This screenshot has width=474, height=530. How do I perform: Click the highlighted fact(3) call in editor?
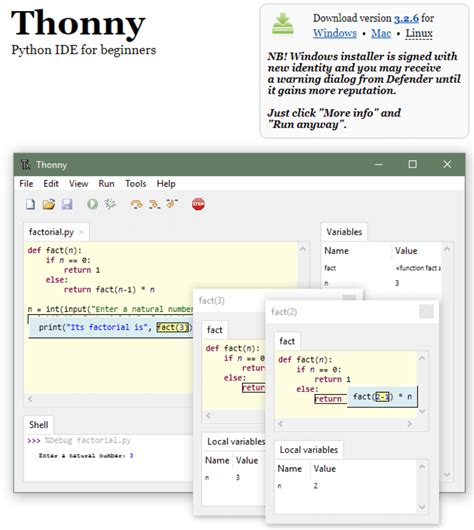(x=173, y=327)
